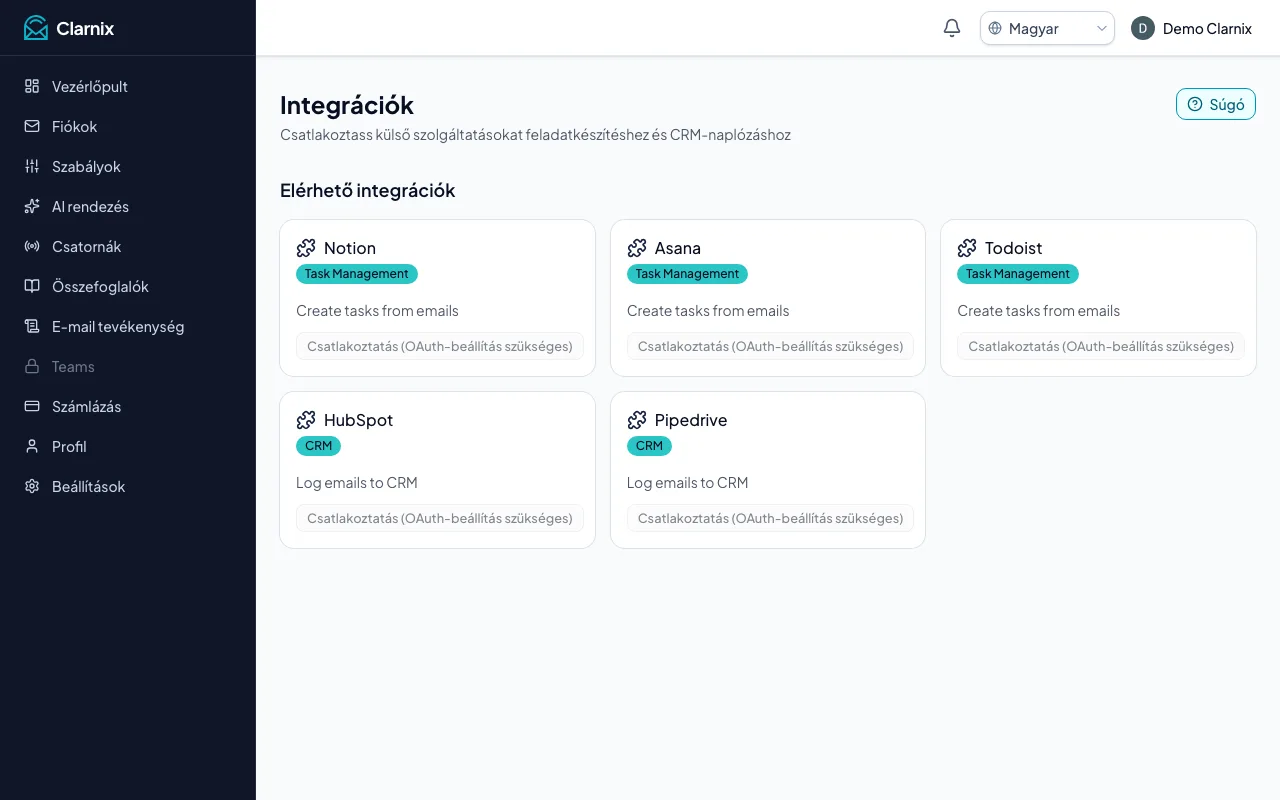
Task: Click the Notion card title
Action: 350,248
